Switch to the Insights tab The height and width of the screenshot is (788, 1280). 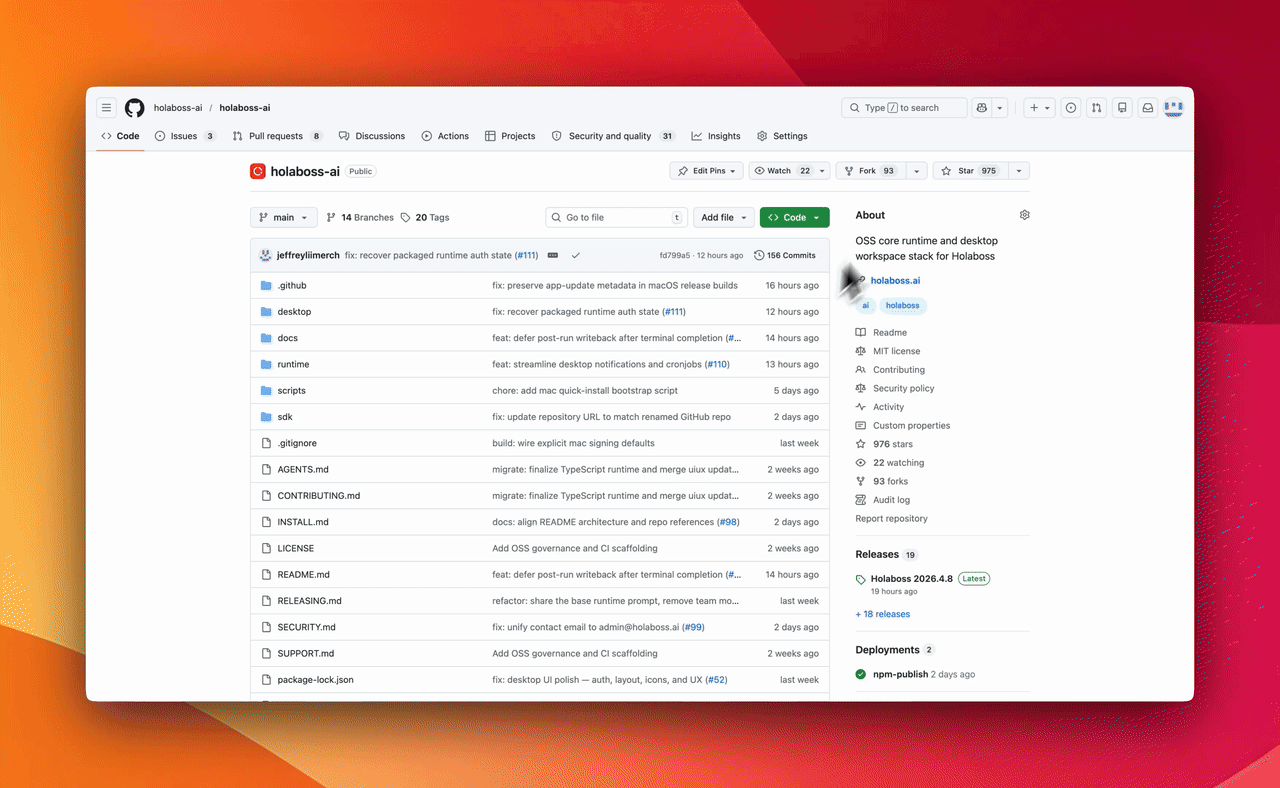point(716,136)
